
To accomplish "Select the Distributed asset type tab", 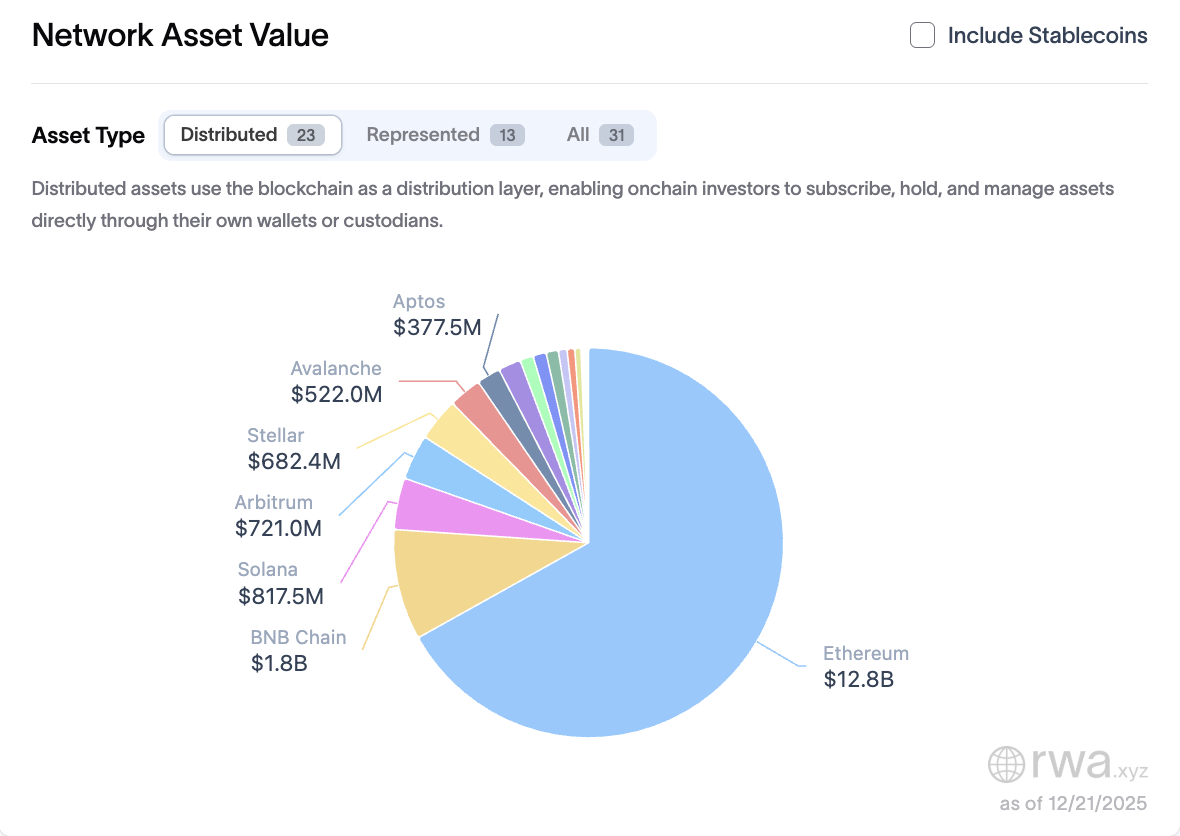I will coord(252,135).
